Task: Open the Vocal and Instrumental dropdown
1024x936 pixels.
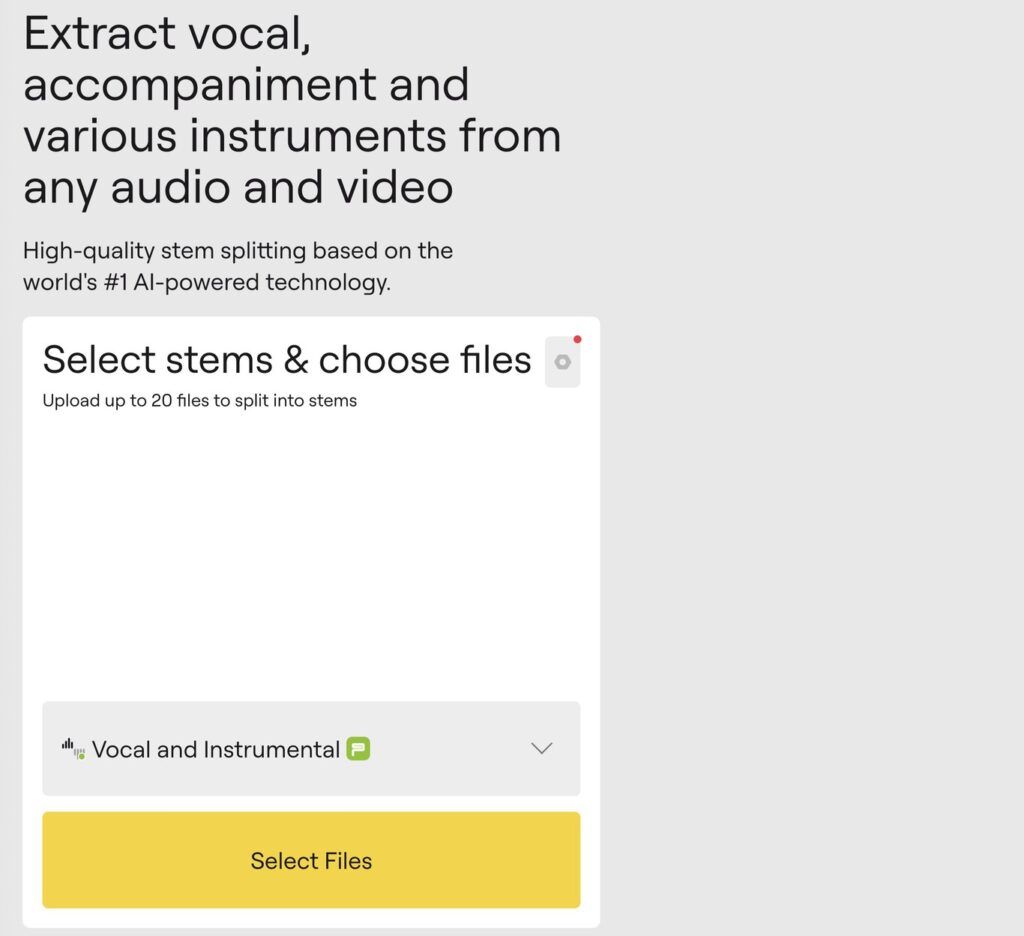Action: [x=310, y=748]
